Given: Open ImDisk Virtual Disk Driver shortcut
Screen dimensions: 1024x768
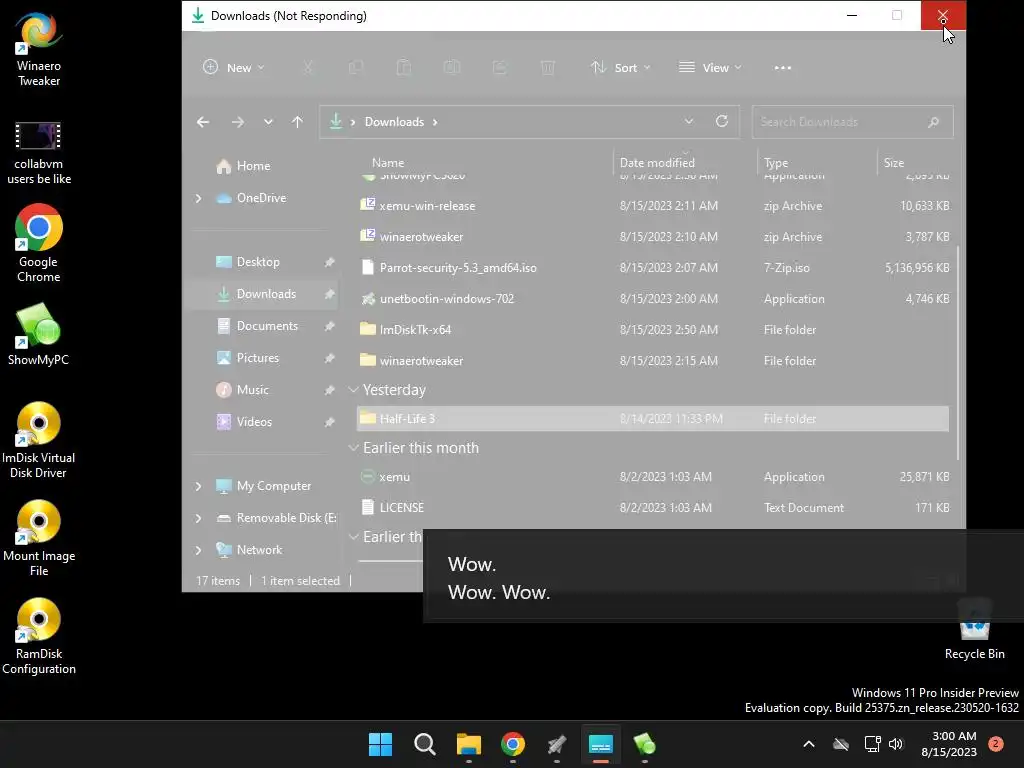Looking at the screenshot, I should 38,440.
